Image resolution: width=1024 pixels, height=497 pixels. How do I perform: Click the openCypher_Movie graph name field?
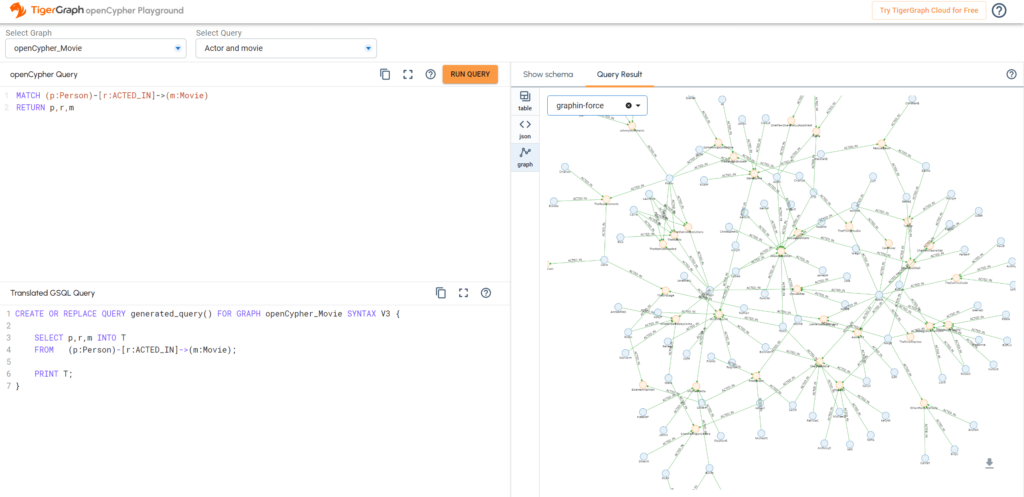pyautogui.click(x=95, y=48)
